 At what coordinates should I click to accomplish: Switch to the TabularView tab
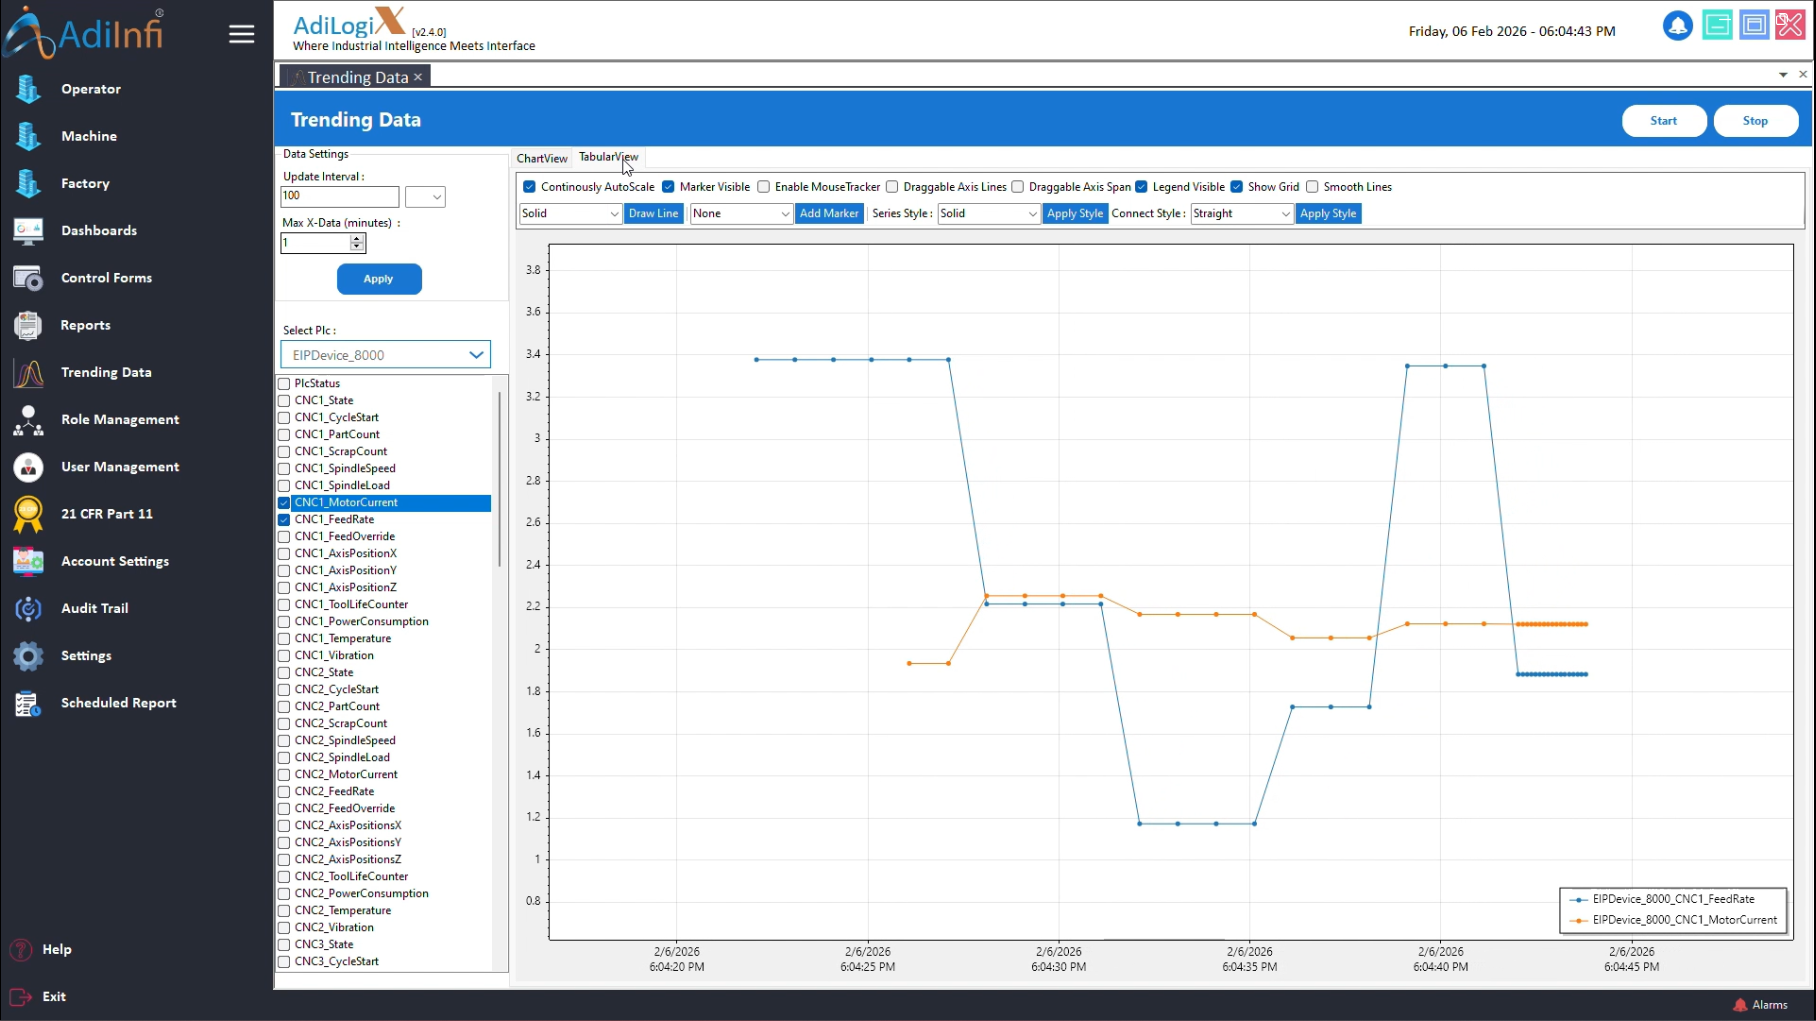pyautogui.click(x=607, y=157)
